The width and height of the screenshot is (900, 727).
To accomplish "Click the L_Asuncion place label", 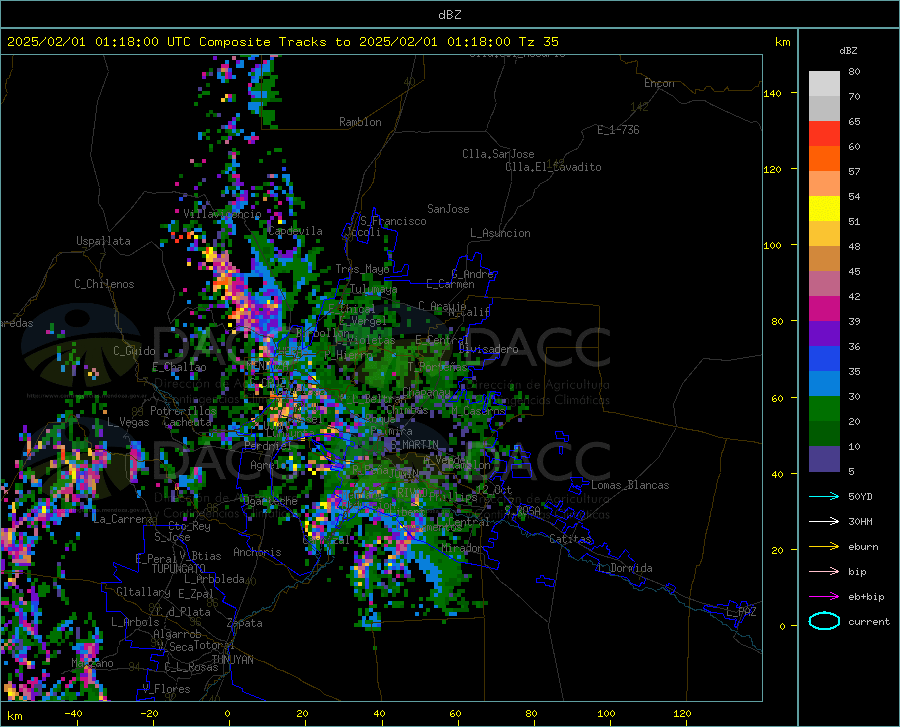I will pos(500,233).
